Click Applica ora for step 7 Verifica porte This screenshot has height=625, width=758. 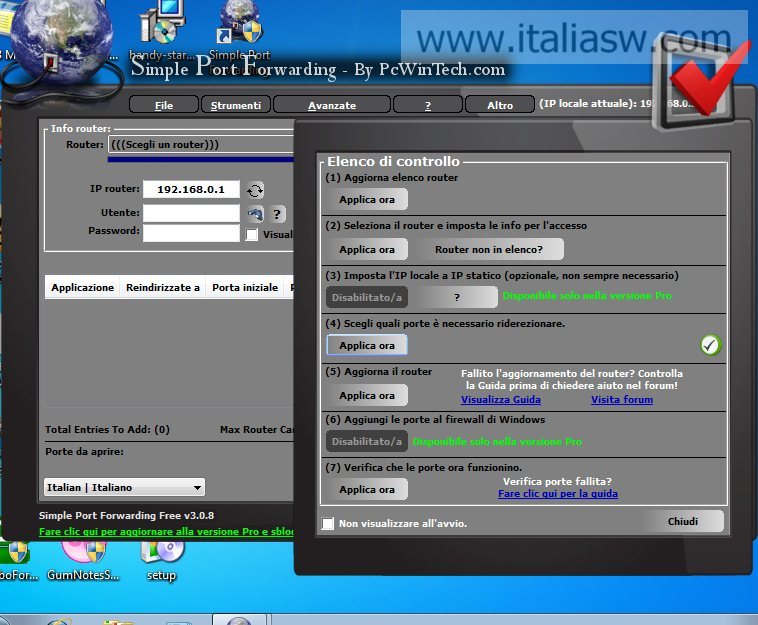pos(366,489)
